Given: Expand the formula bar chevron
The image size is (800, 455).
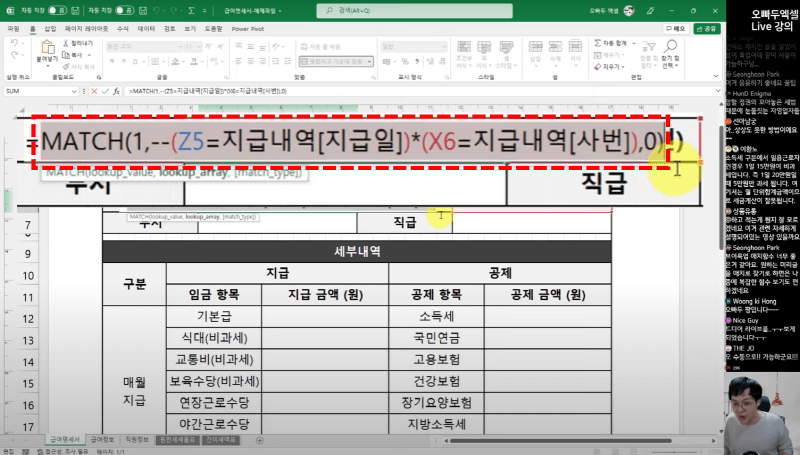Looking at the screenshot, I should [x=718, y=91].
